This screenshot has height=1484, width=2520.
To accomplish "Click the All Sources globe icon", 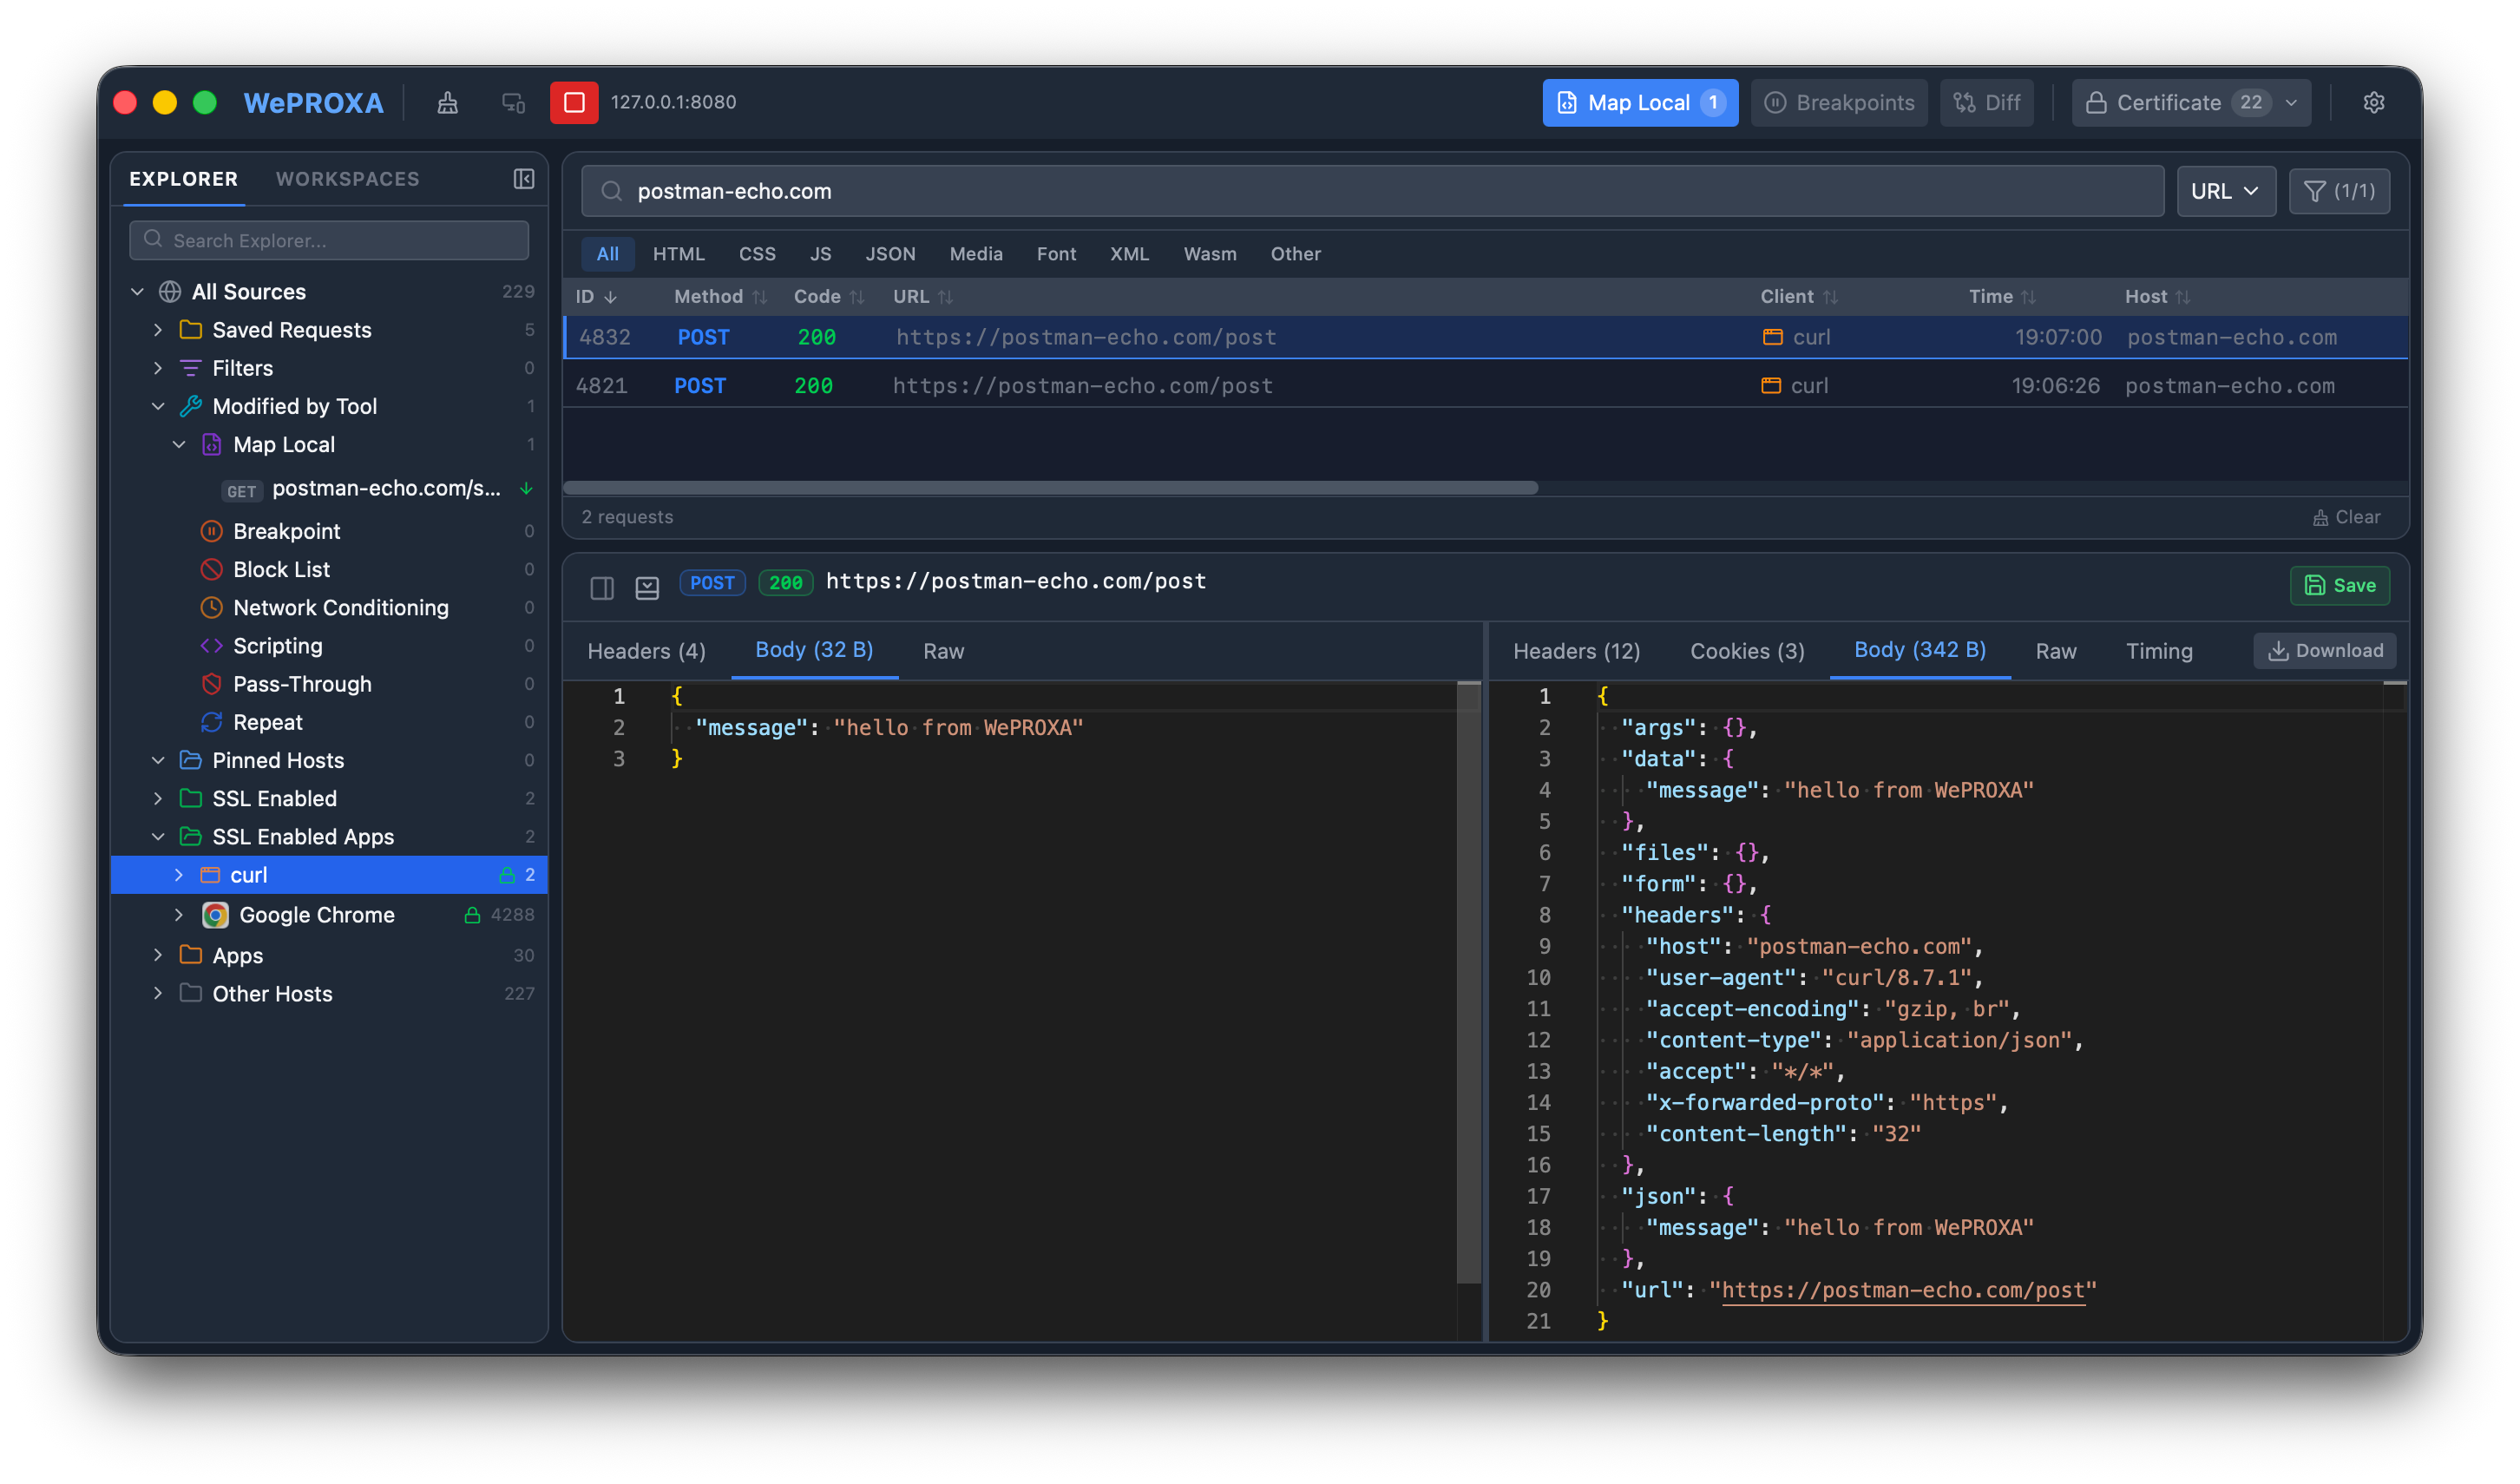I will coord(170,292).
